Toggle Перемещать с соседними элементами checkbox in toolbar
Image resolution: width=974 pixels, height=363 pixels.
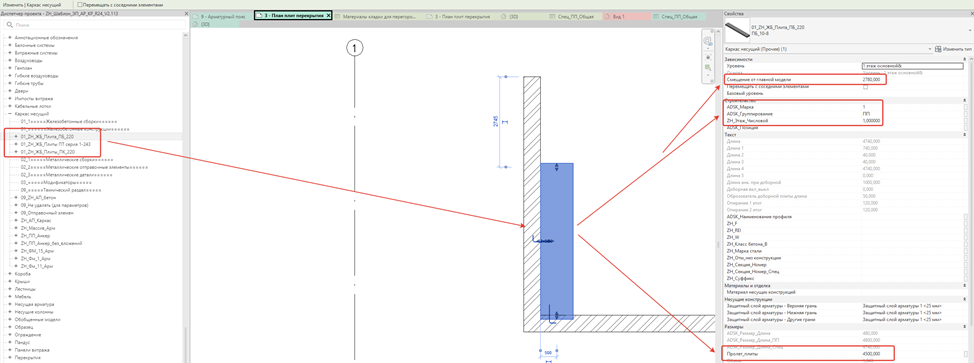(80, 4)
